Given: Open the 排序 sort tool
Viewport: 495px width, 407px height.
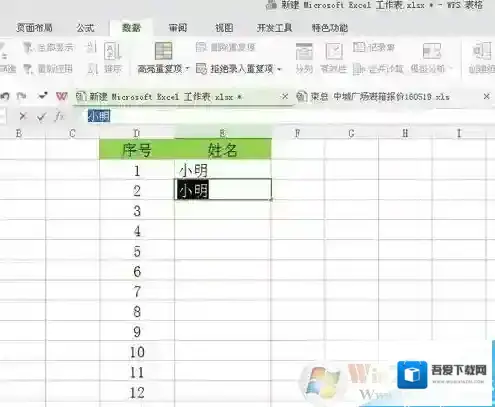Looking at the screenshot, I should pyautogui.click(x=113, y=57).
